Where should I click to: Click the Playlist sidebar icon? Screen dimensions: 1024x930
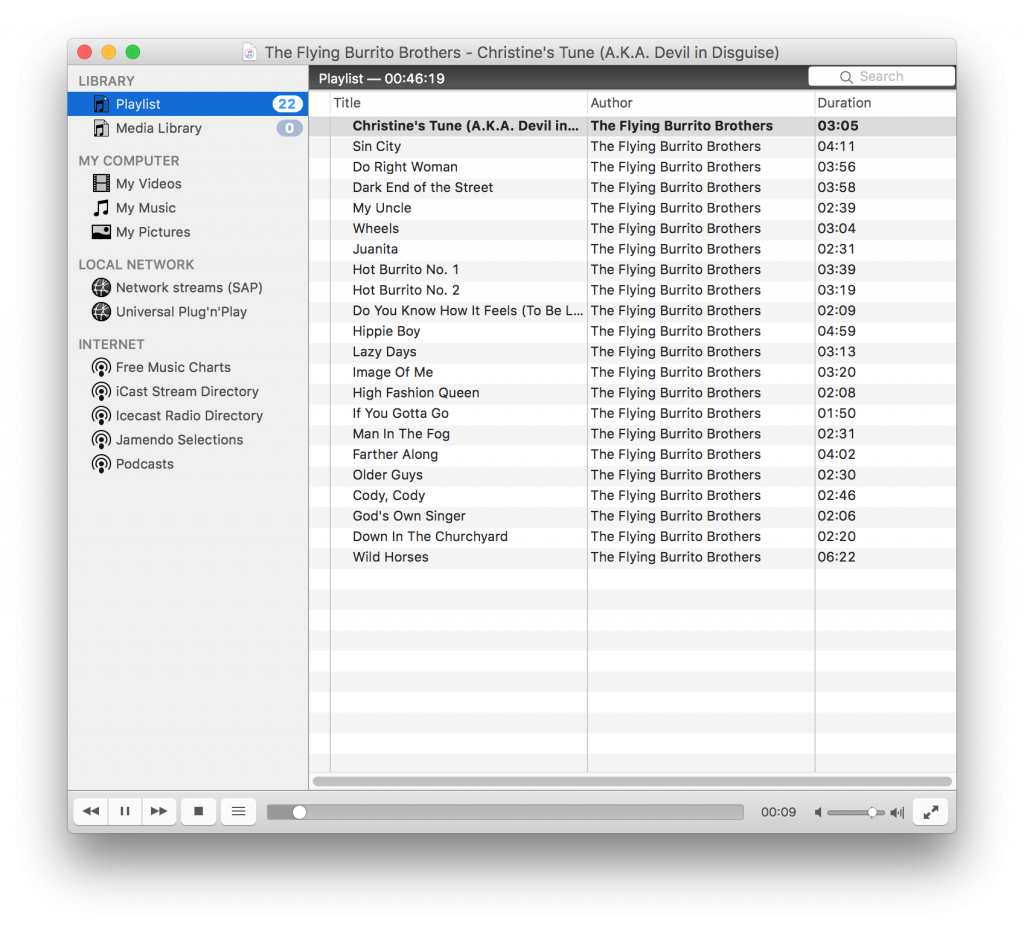[101, 104]
